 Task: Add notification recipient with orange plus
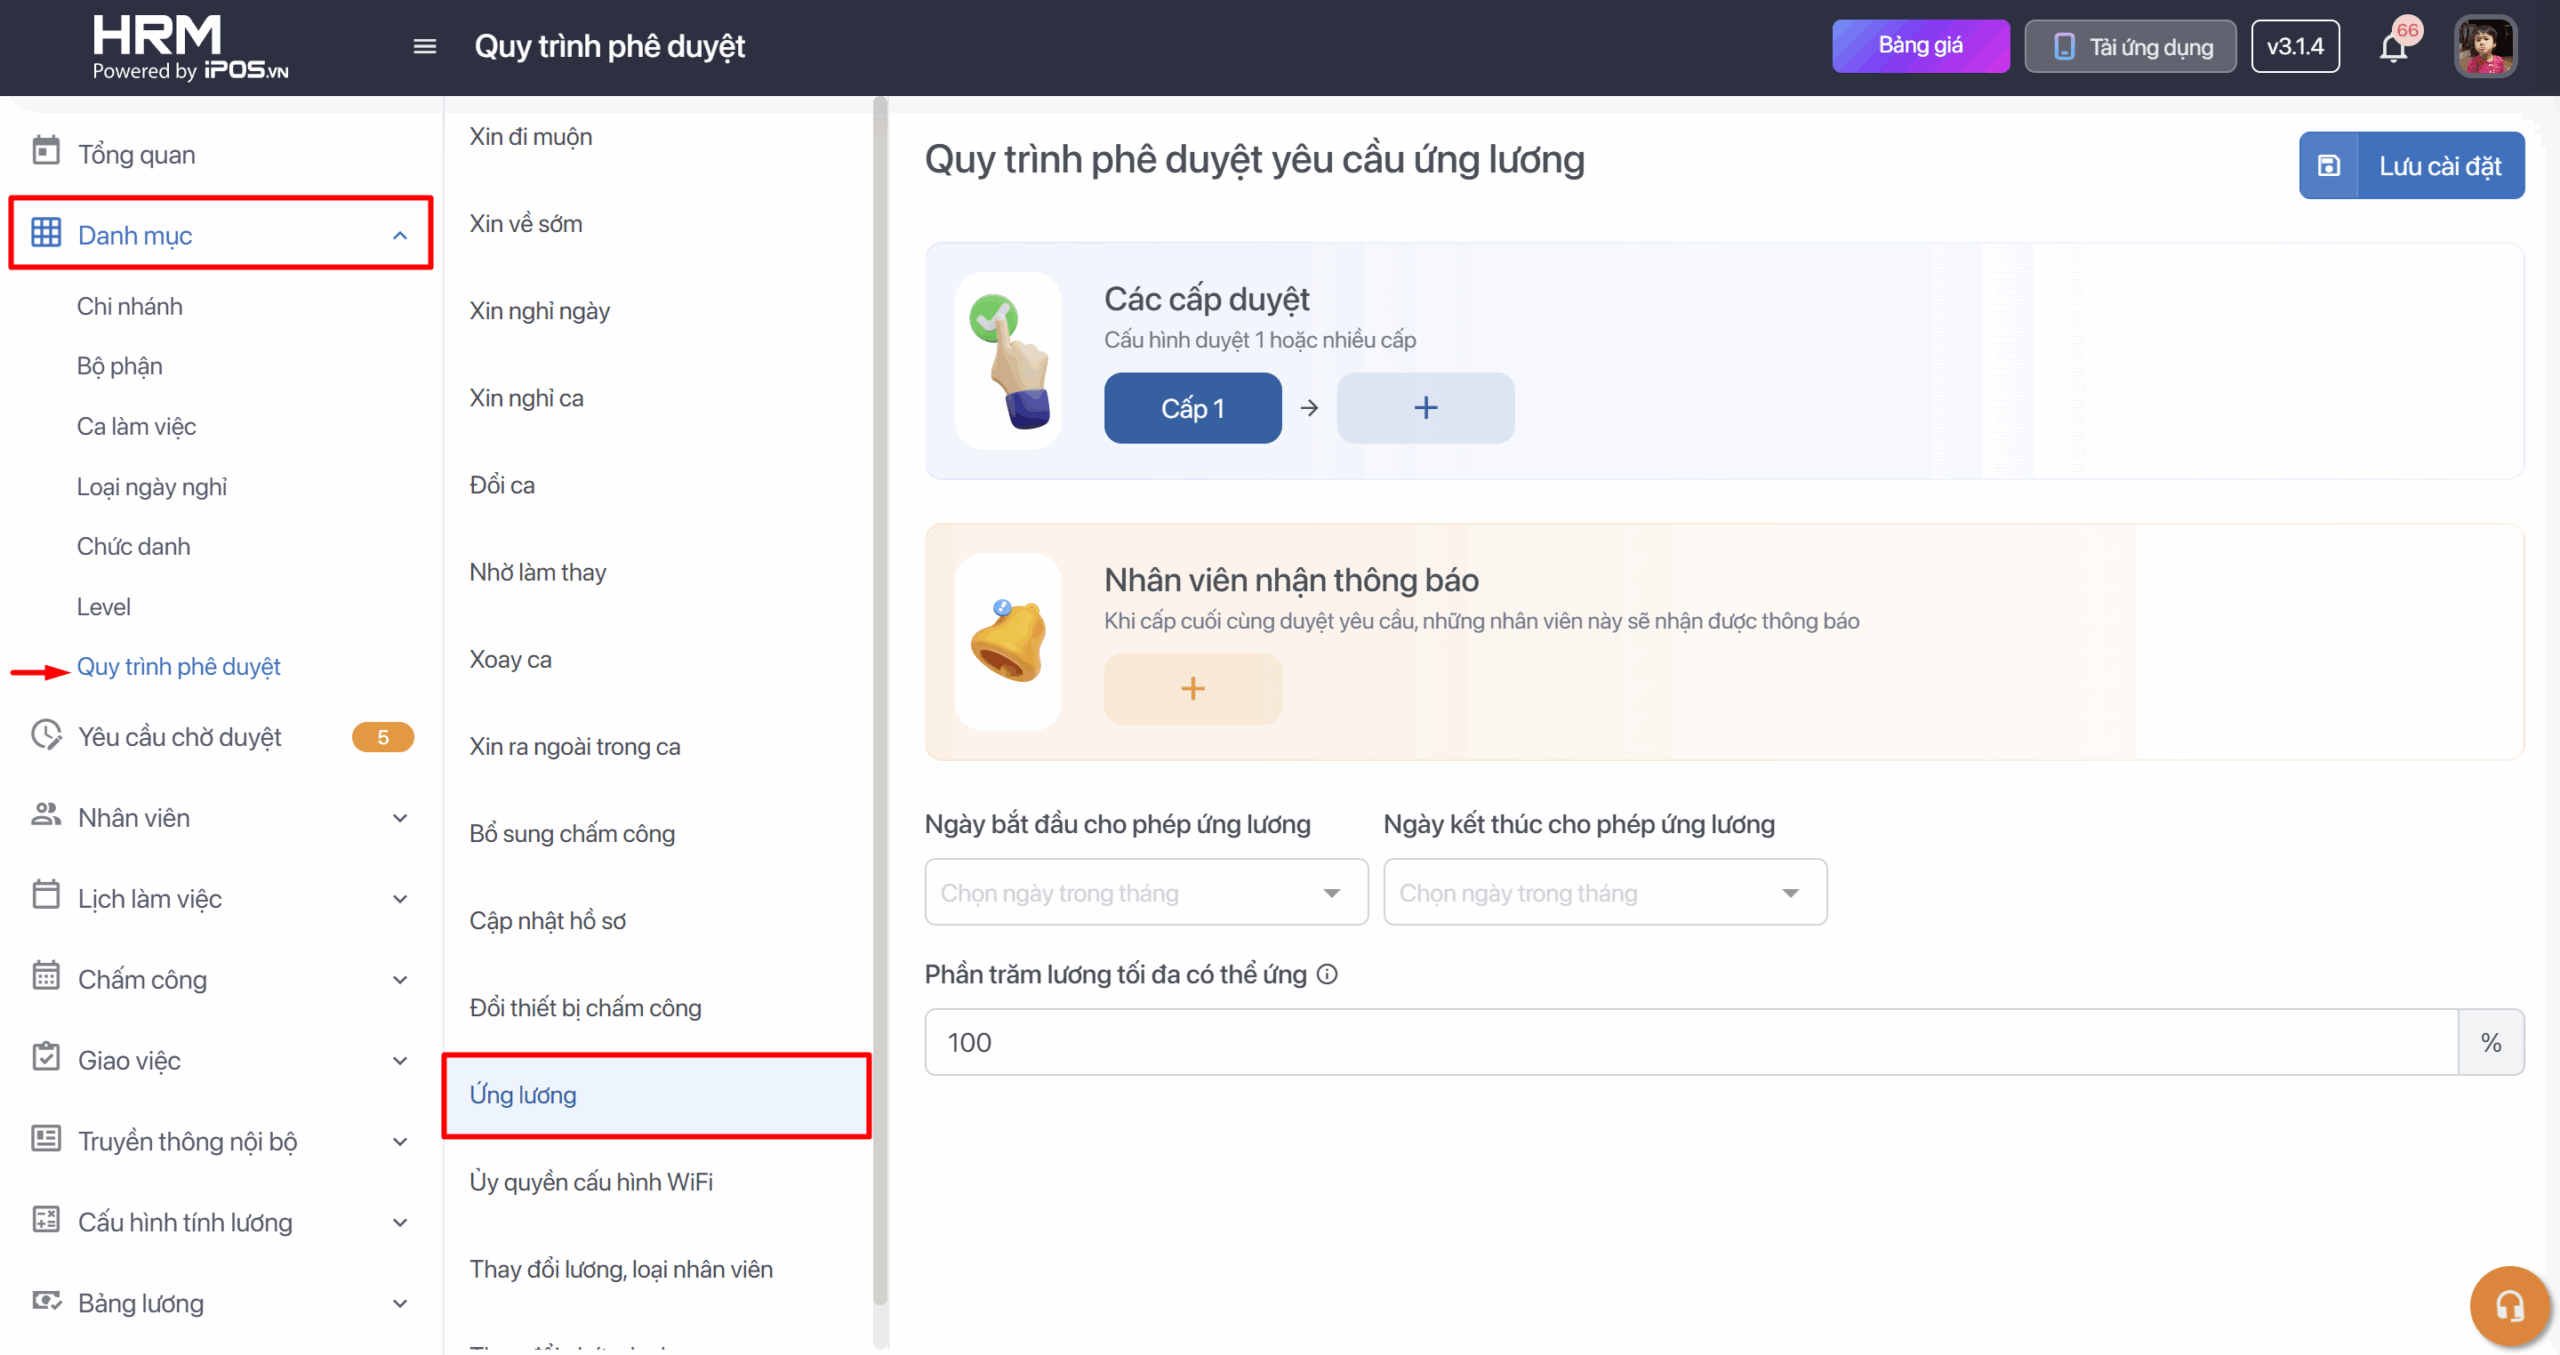(1192, 689)
